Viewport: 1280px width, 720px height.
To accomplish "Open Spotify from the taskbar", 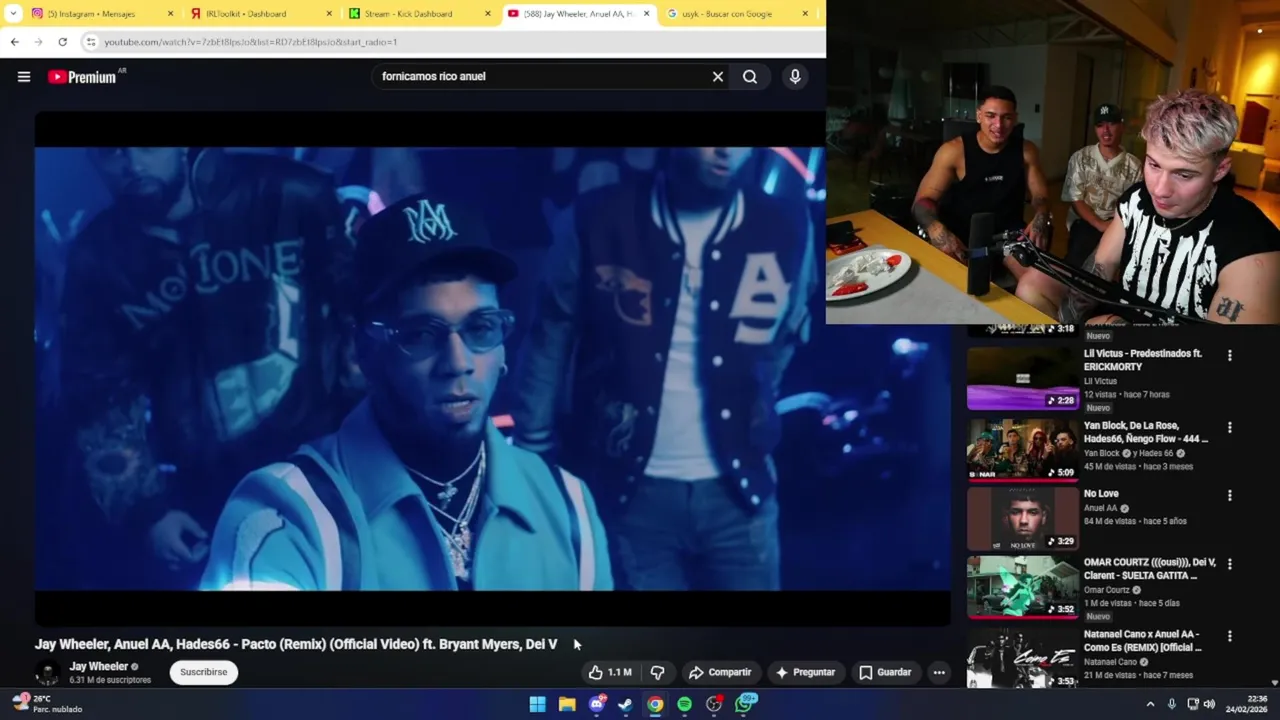I will pos(684,704).
